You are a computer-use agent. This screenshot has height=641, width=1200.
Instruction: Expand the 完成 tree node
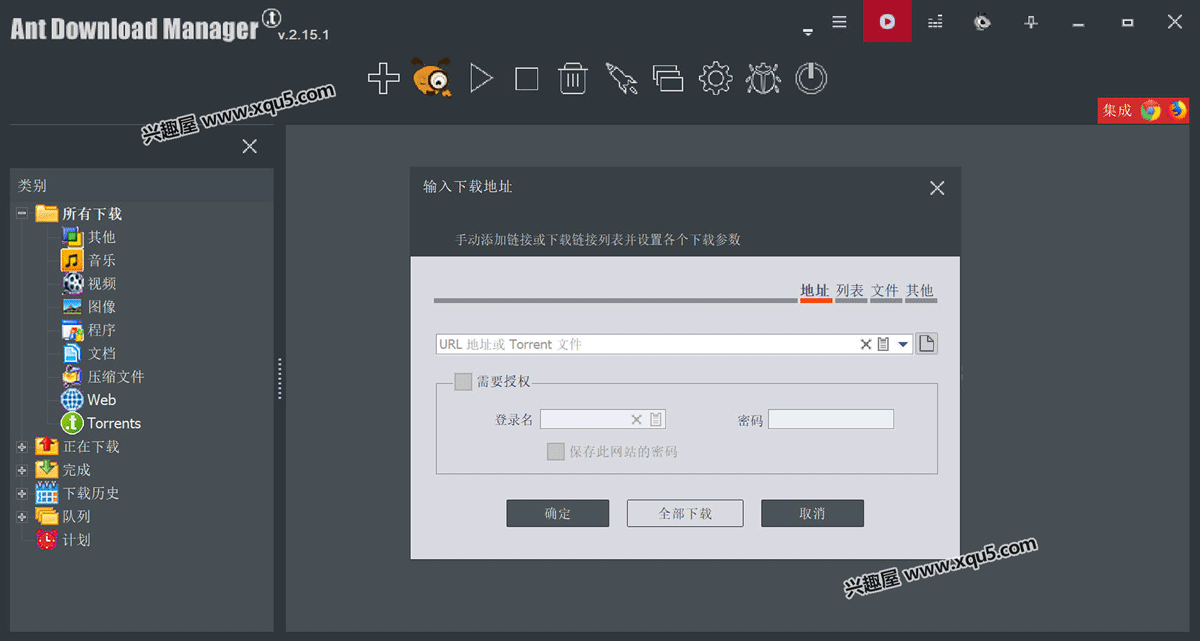pos(22,469)
